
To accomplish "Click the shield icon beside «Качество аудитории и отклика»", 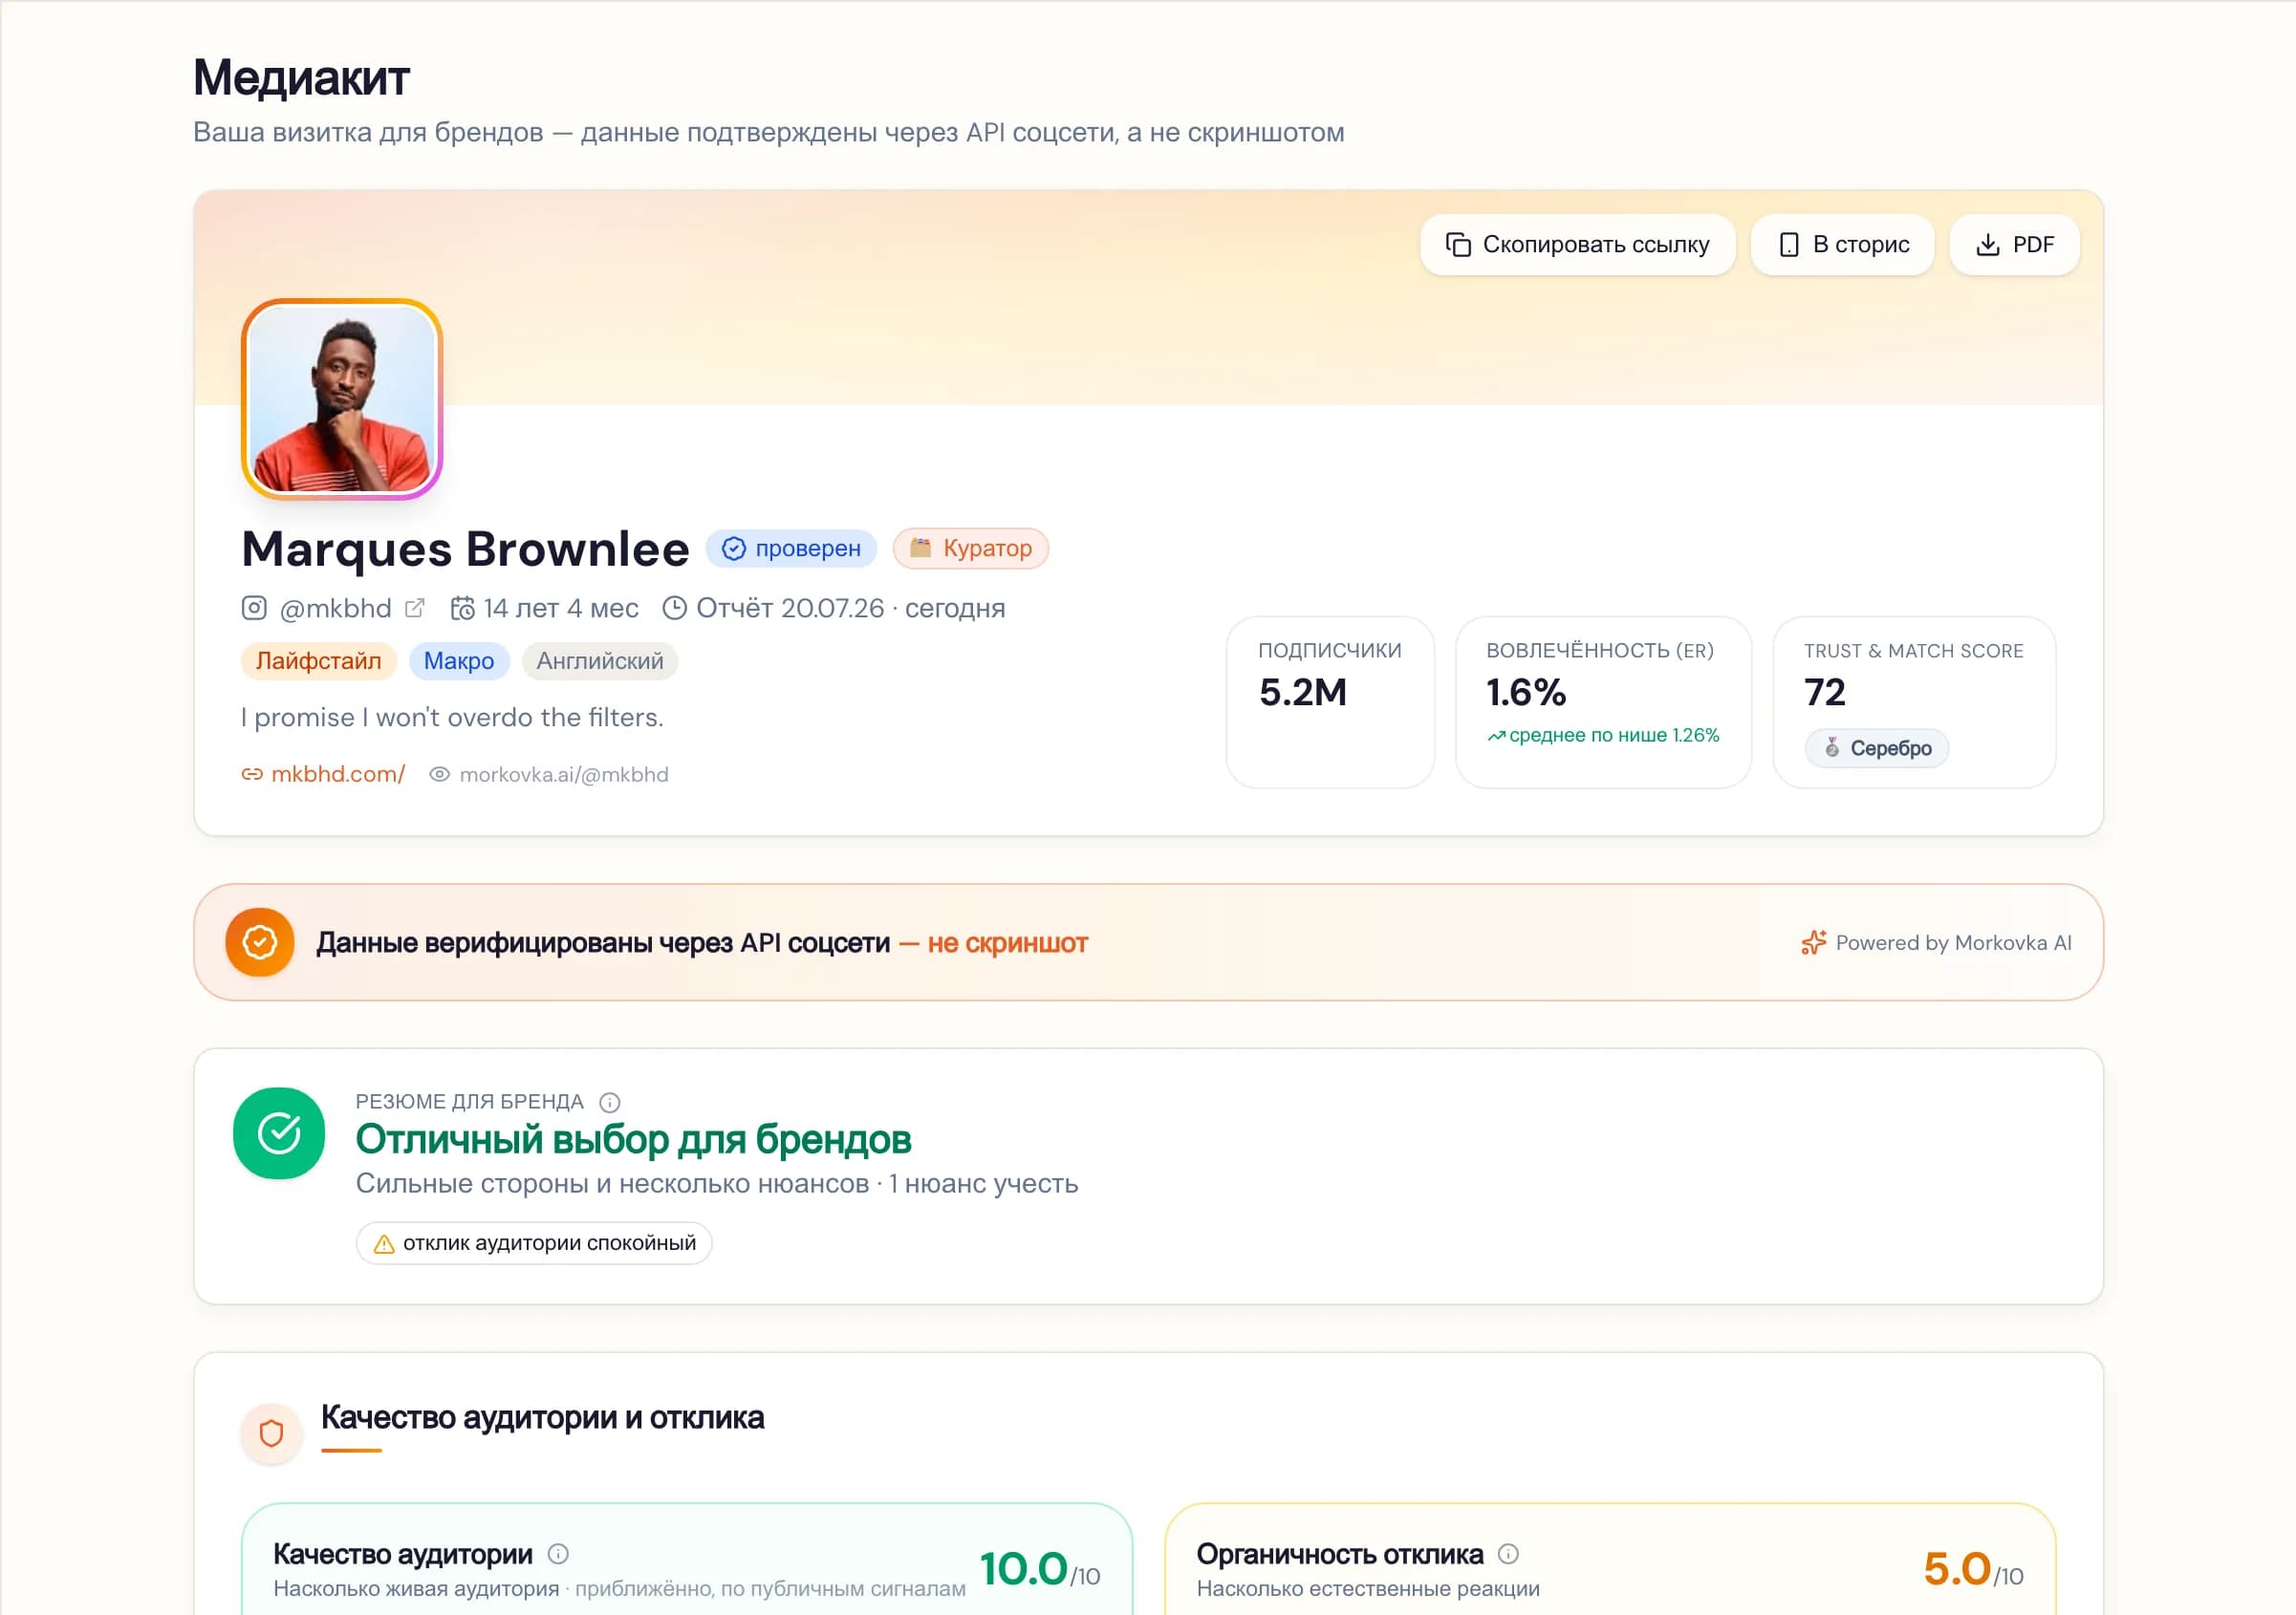I will pos(271,1433).
